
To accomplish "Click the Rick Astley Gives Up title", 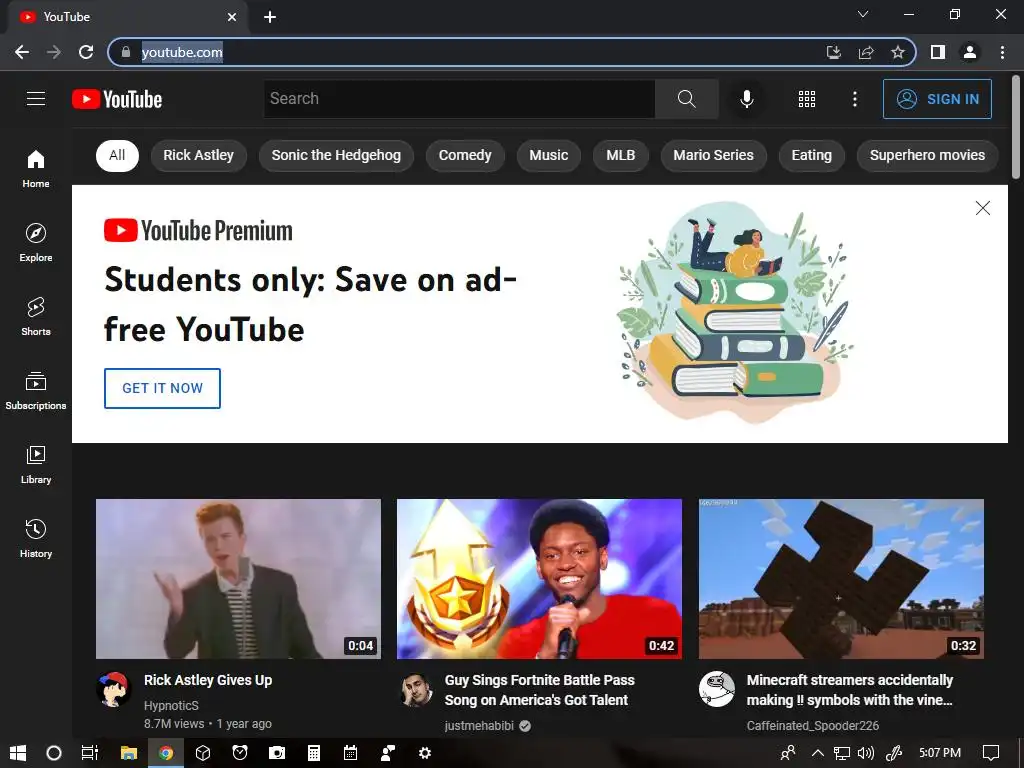I will pyautogui.click(x=208, y=680).
